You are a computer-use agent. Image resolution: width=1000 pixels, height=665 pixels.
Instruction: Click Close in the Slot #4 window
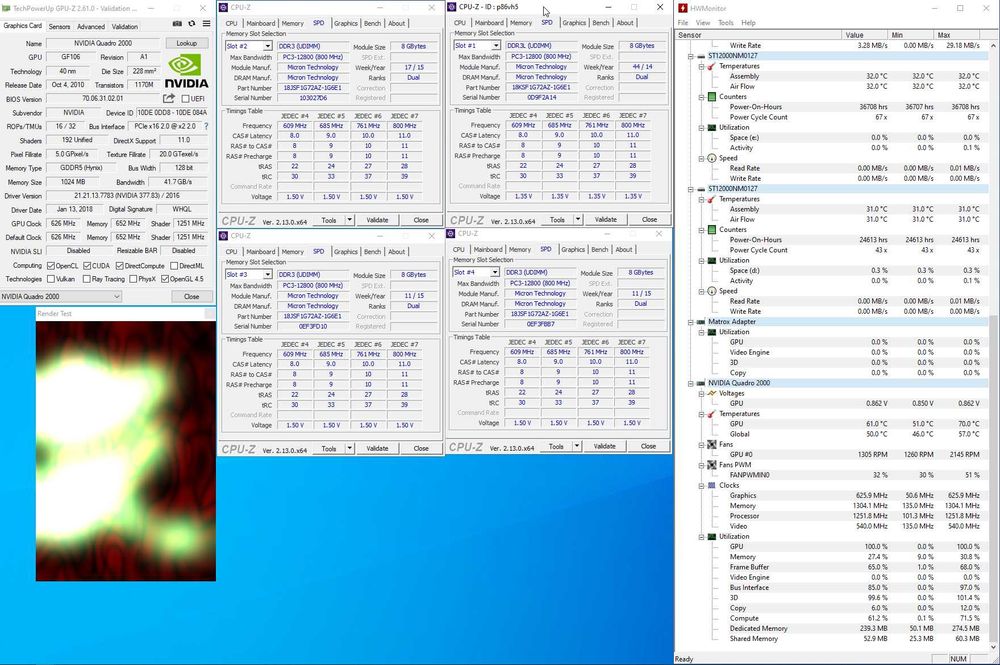pyautogui.click(x=648, y=446)
